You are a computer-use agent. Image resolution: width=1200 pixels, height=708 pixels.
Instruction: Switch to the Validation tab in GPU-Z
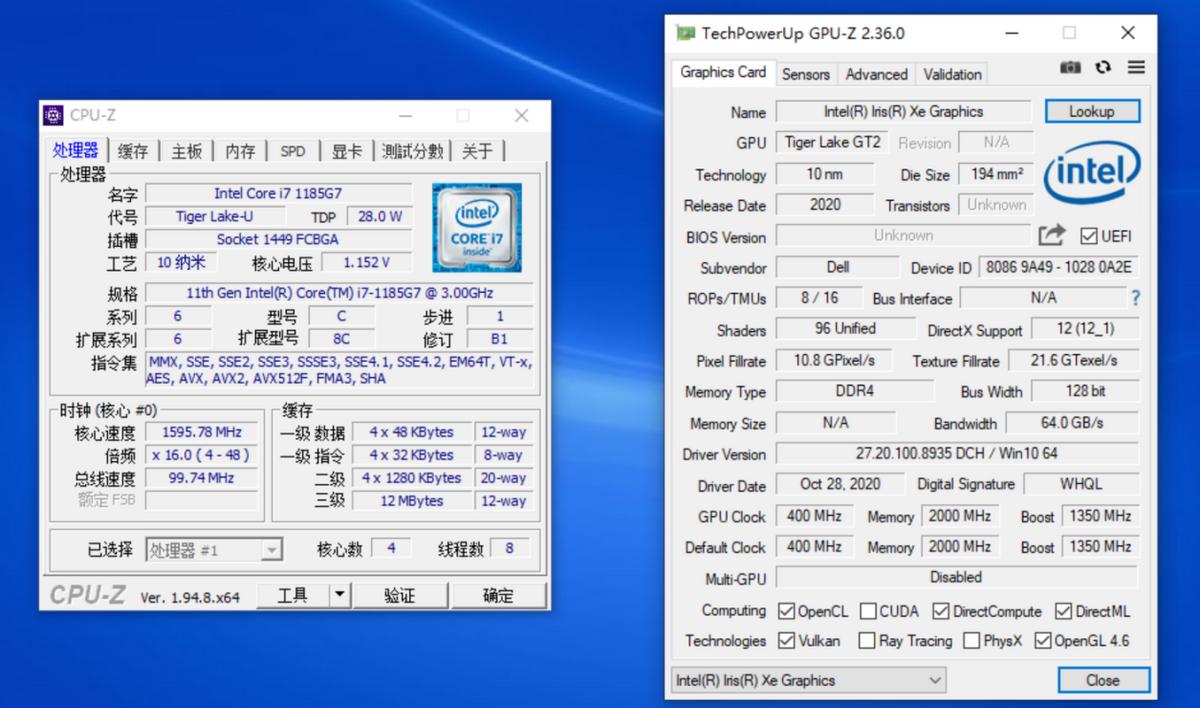click(951, 74)
